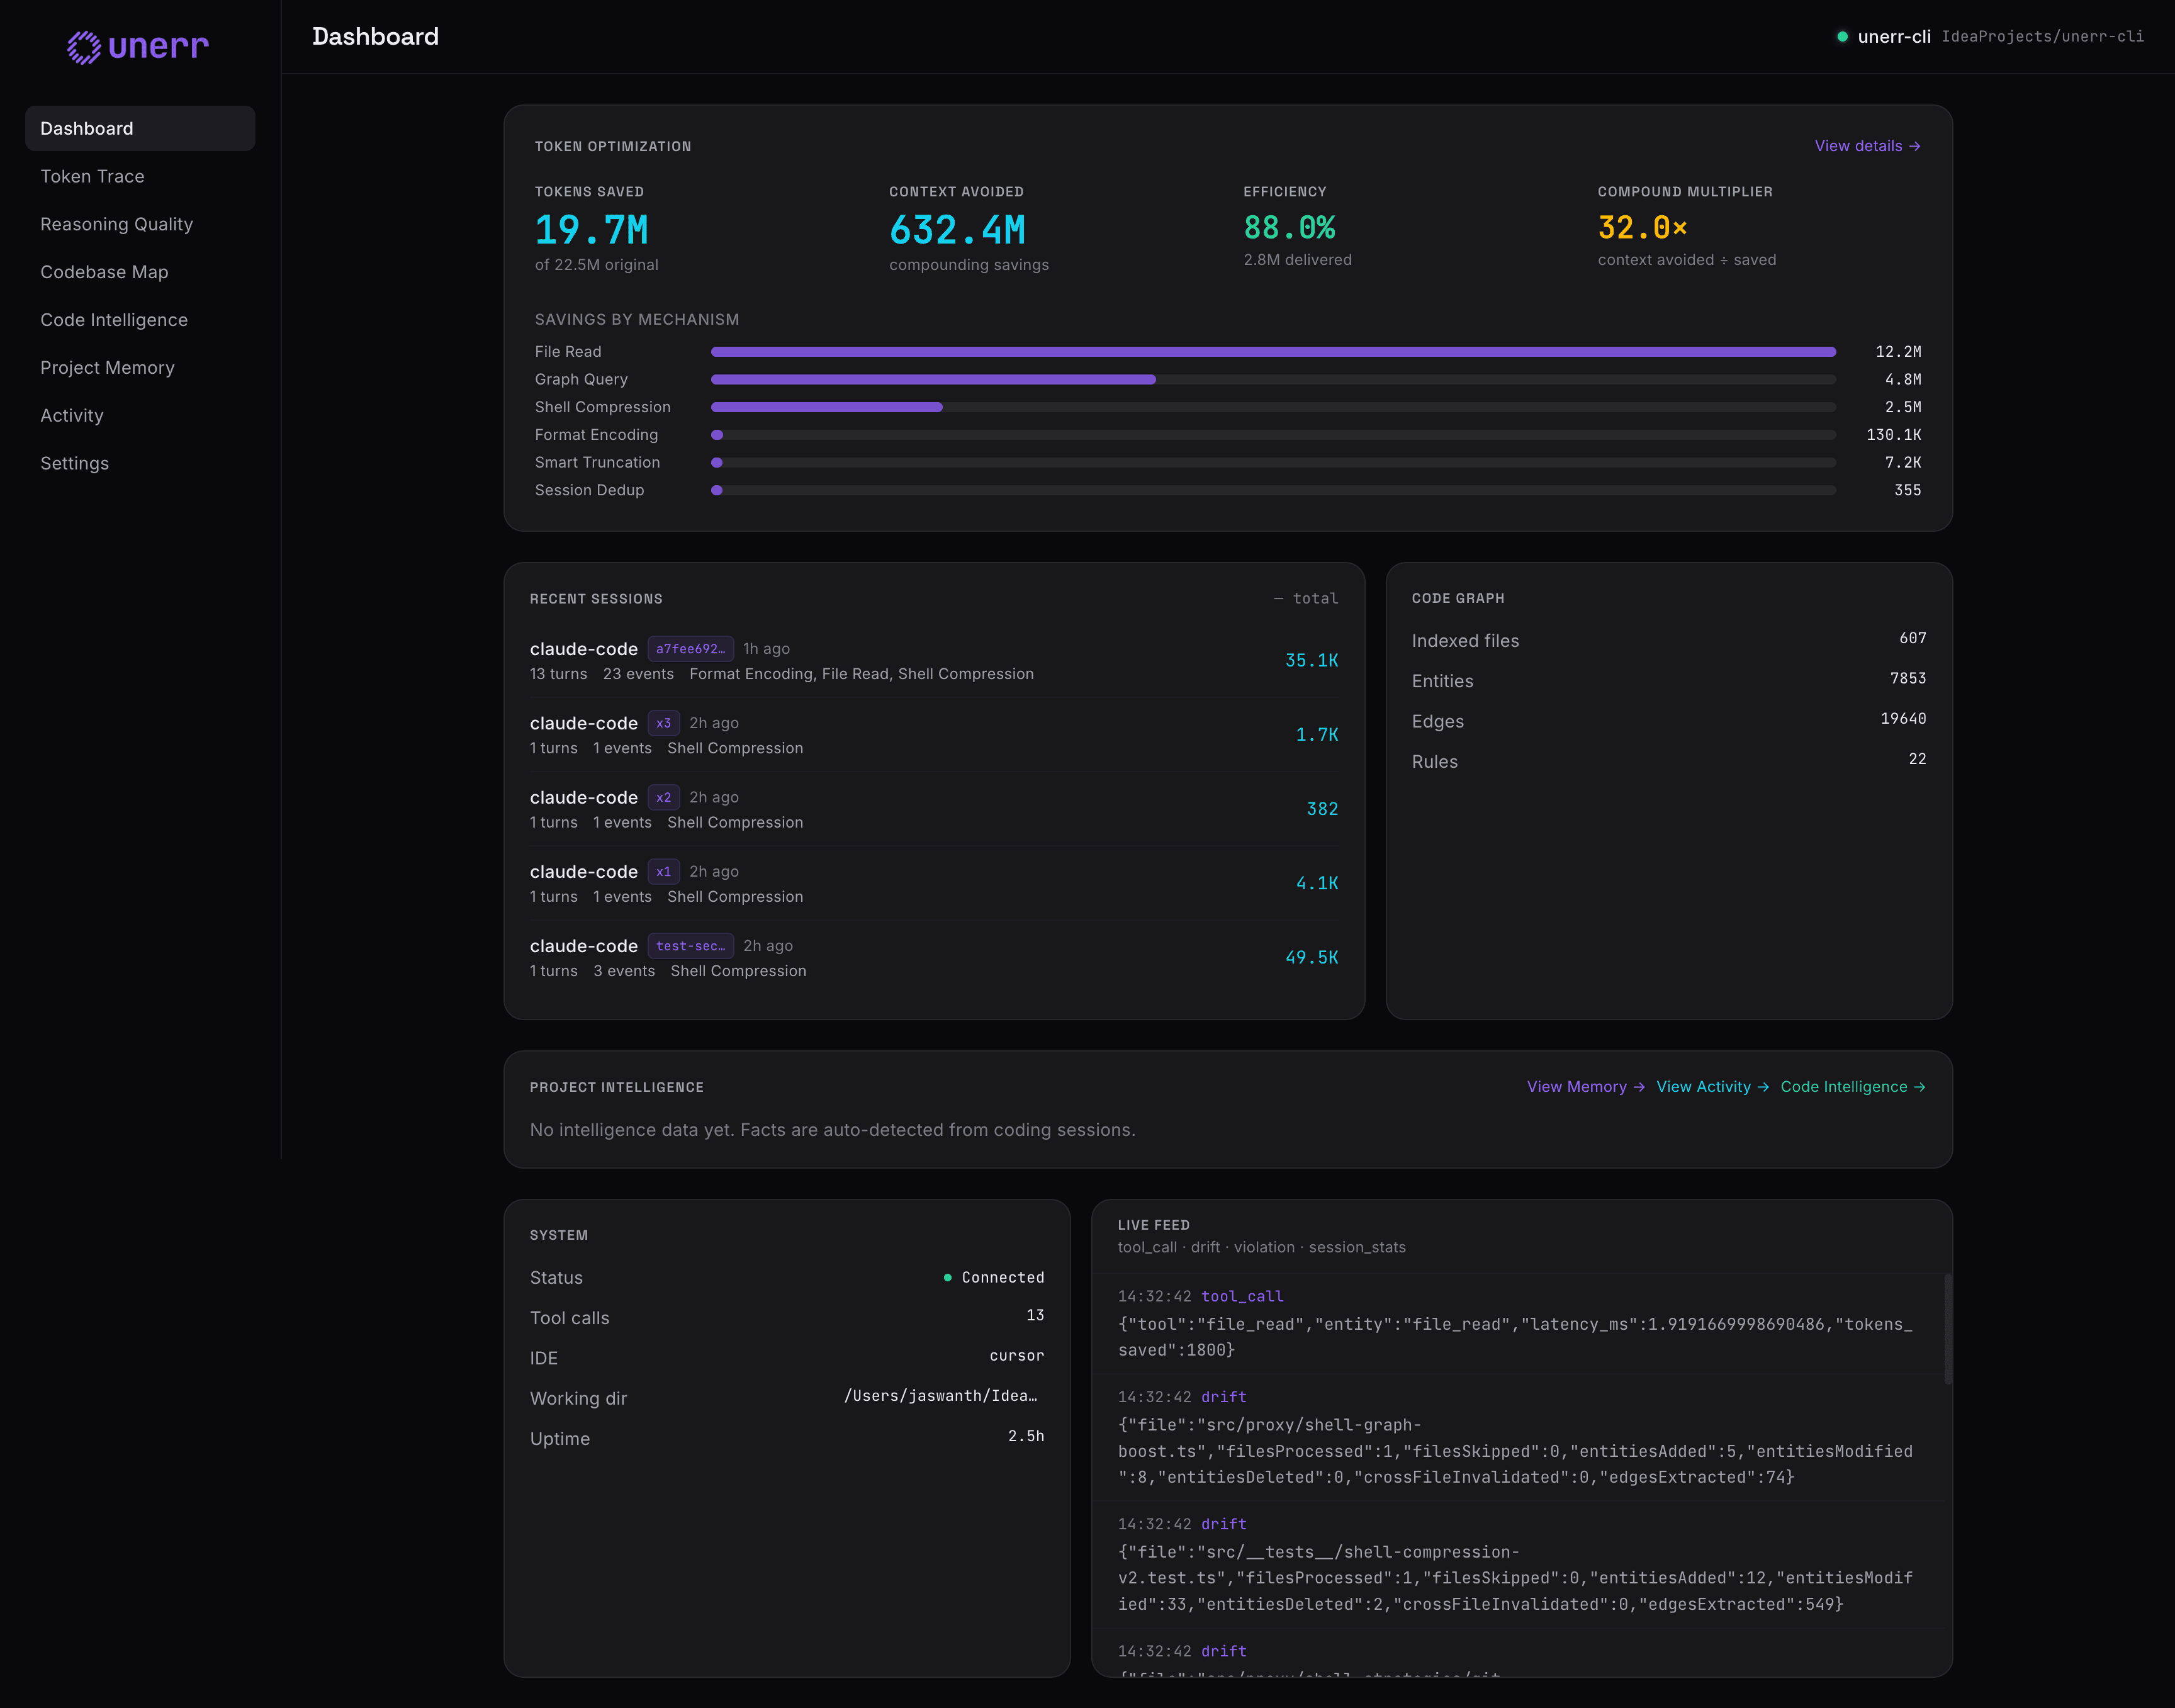The width and height of the screenshot is (2175, 1708).
Task: Click the IdeaProjects/unerr-cli path text
Action: (x=2042, y=37)
